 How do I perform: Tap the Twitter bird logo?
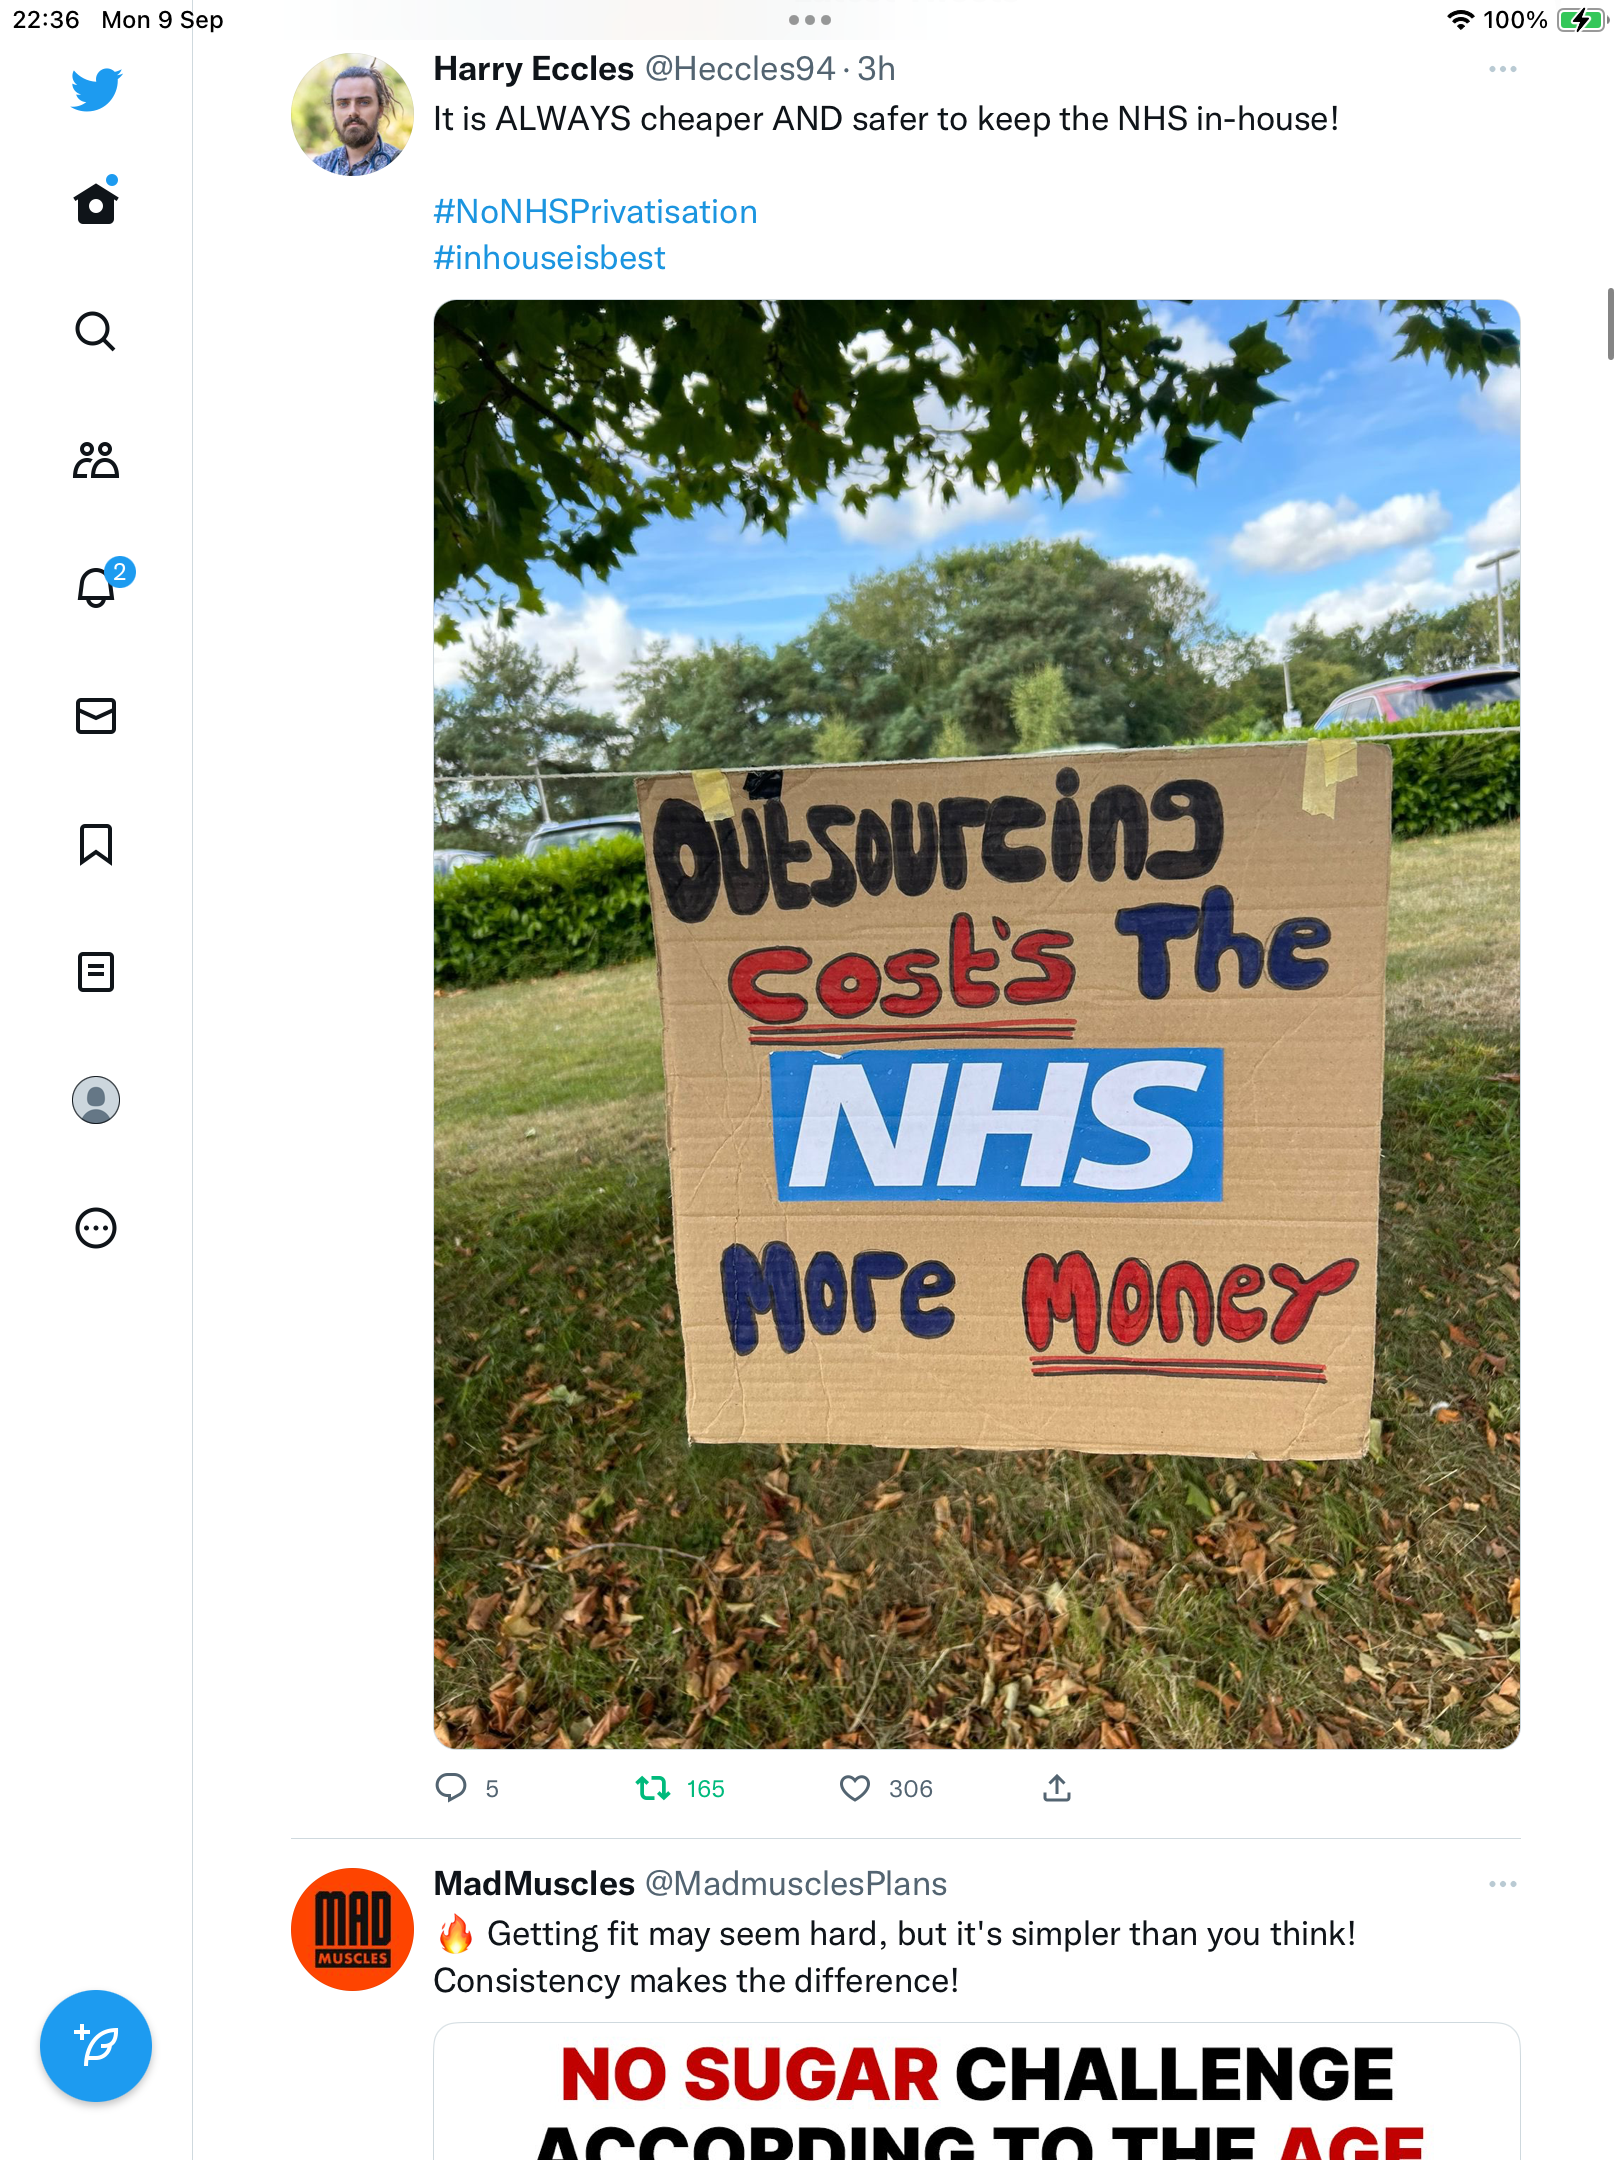tap(96, 89)
